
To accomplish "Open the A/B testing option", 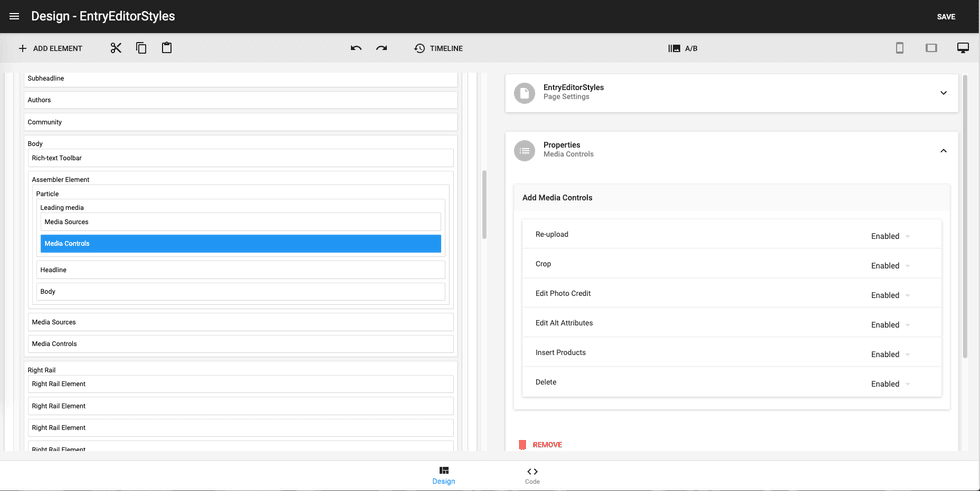I will pyautogui.click(x=683, y=48).
